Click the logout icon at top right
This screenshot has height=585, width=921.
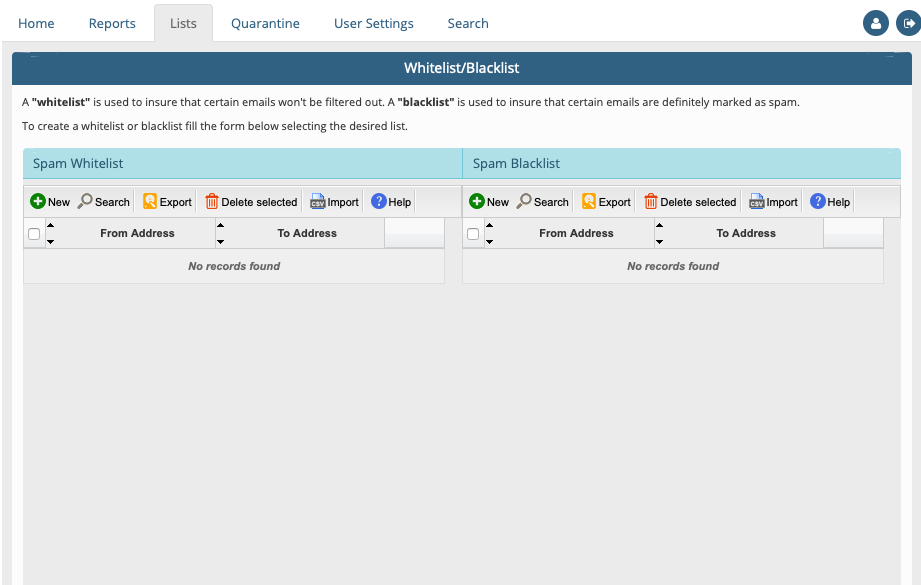click(x=906, y=23)
